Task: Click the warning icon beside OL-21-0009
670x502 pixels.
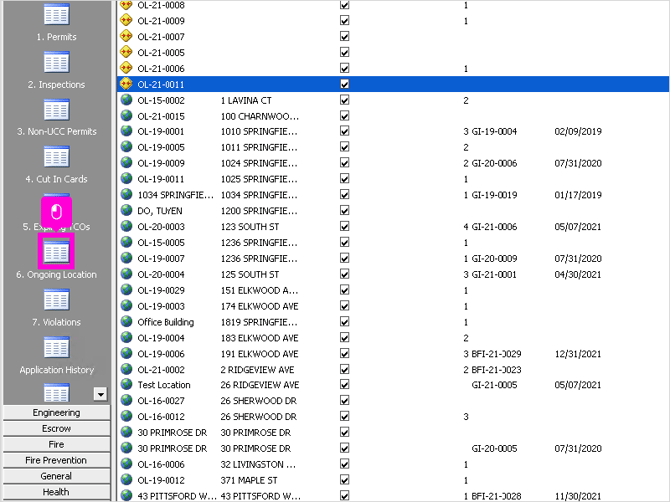Action: (126, 20)
